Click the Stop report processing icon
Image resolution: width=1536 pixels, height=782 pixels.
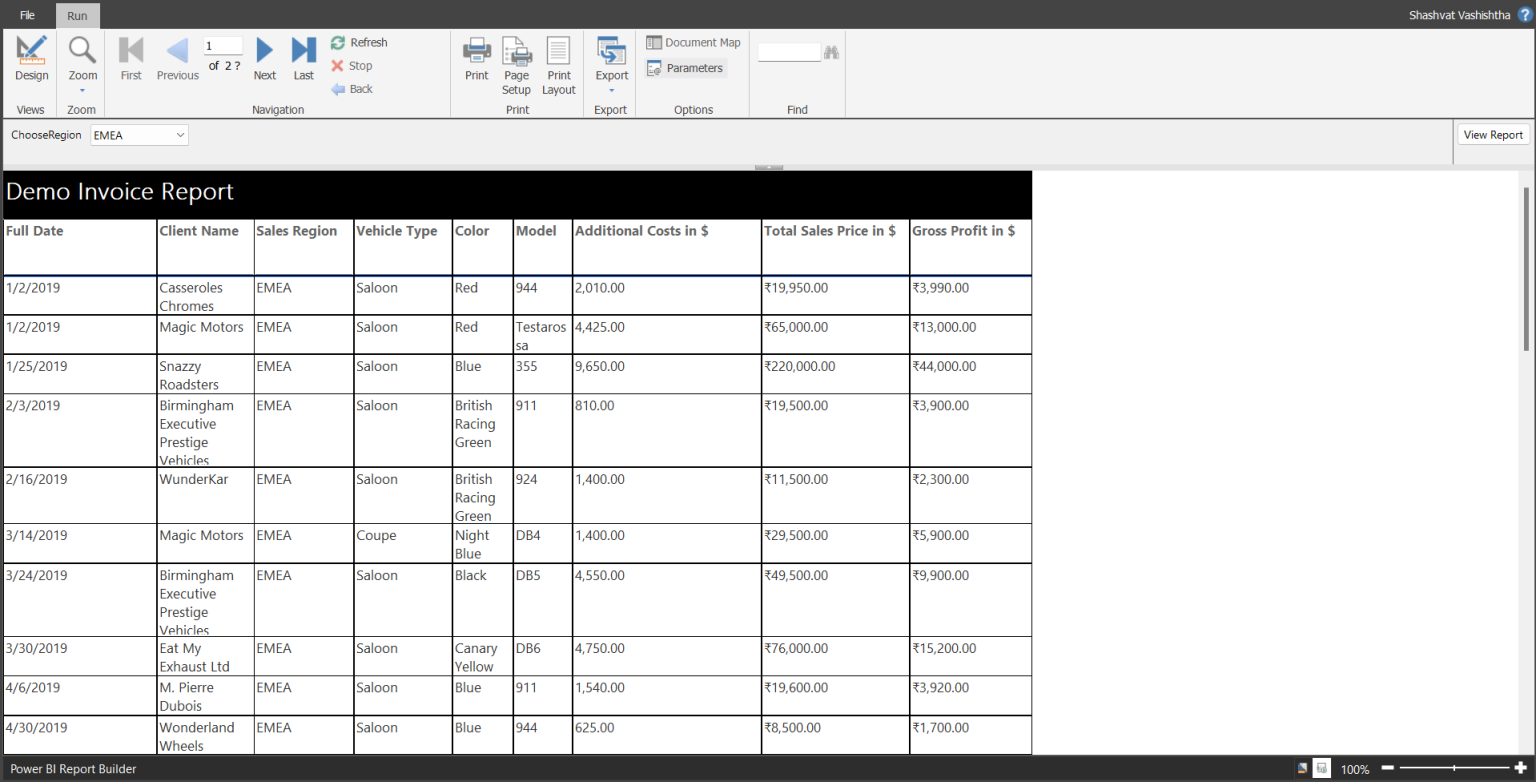[337, 65]
